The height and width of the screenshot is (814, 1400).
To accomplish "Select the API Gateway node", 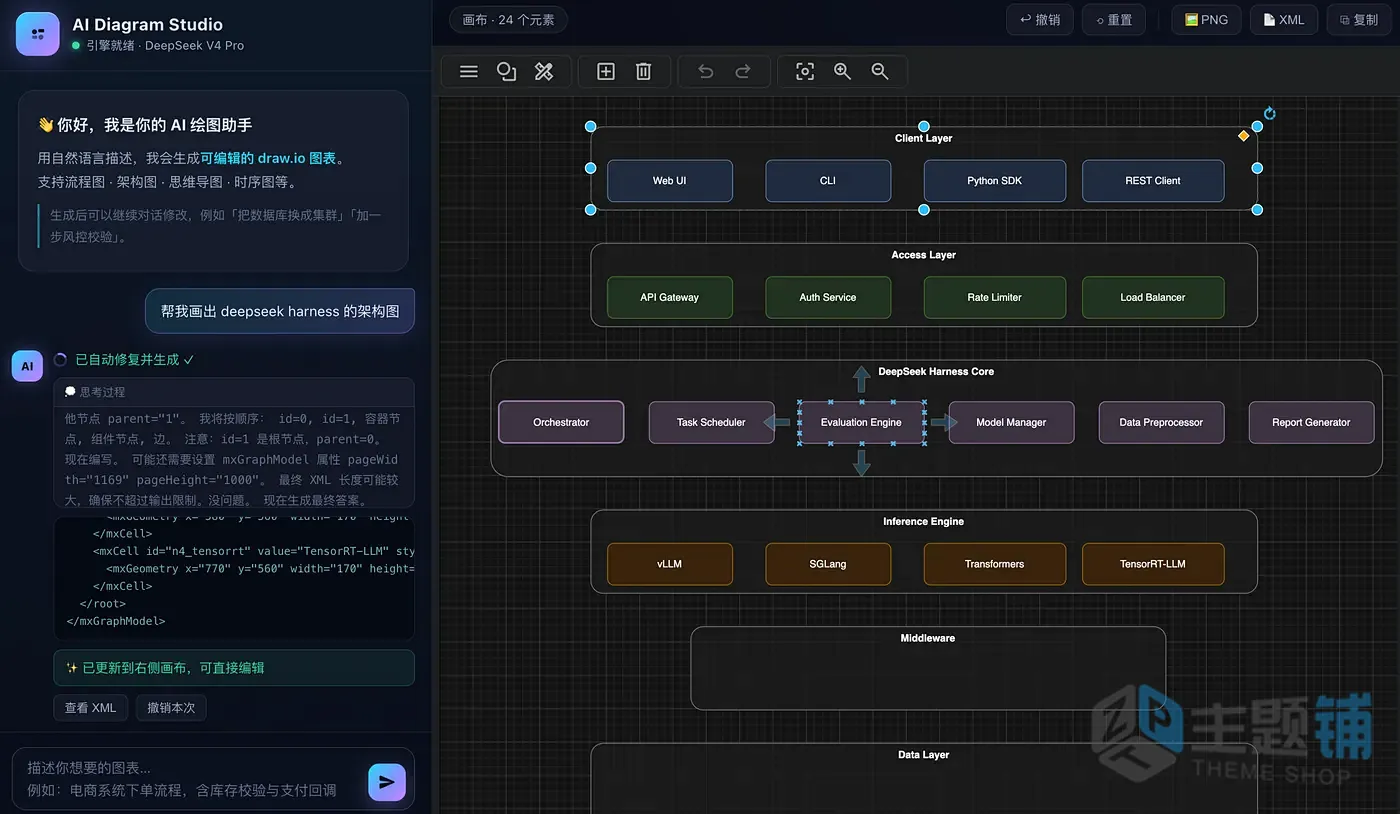I will (670, 298).
